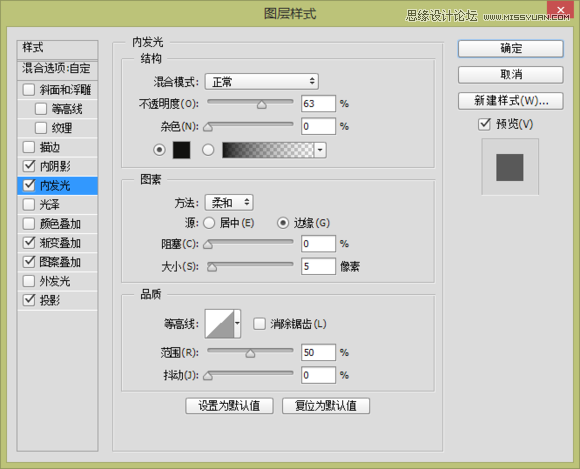Select 样式 in the styles list
This screenshot has height=469, width=580.
pyautogui.click(x=57, y=50)
